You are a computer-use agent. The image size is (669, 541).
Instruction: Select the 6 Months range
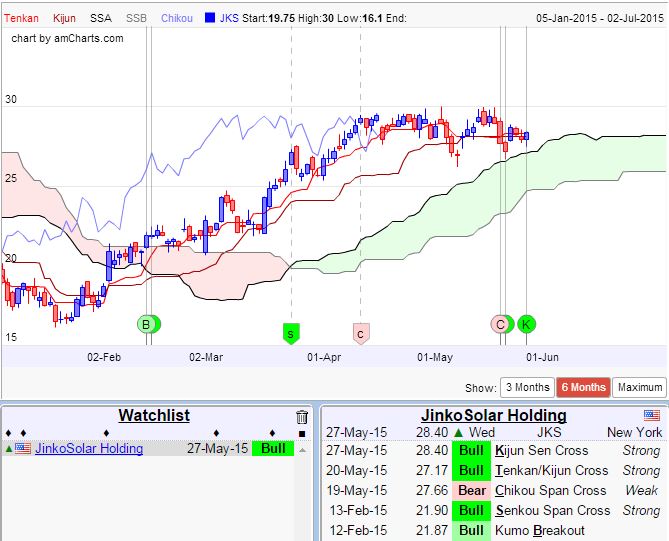click(583, 387)
